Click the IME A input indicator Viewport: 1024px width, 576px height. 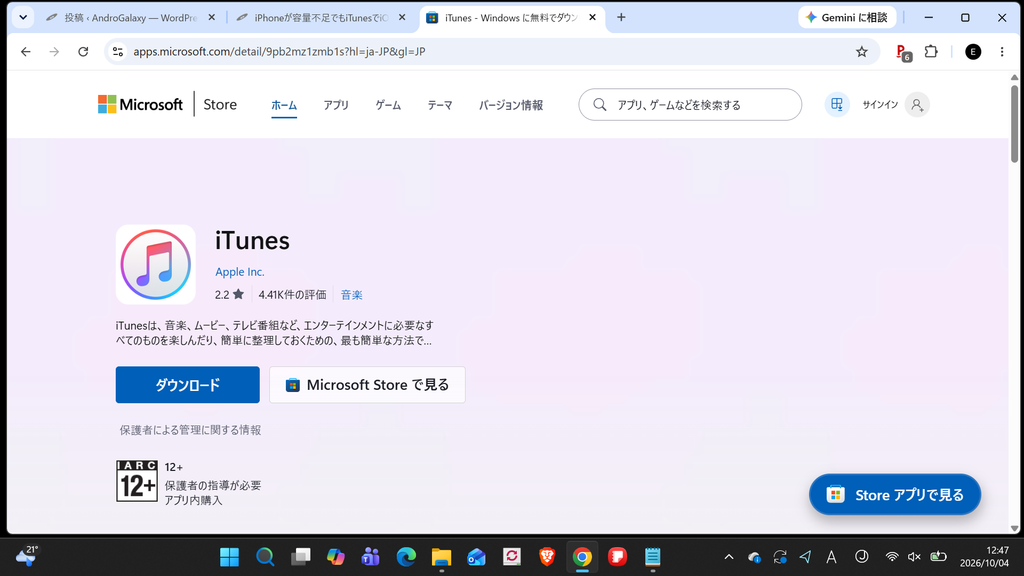pyautogui.click(x=831, y=557)
